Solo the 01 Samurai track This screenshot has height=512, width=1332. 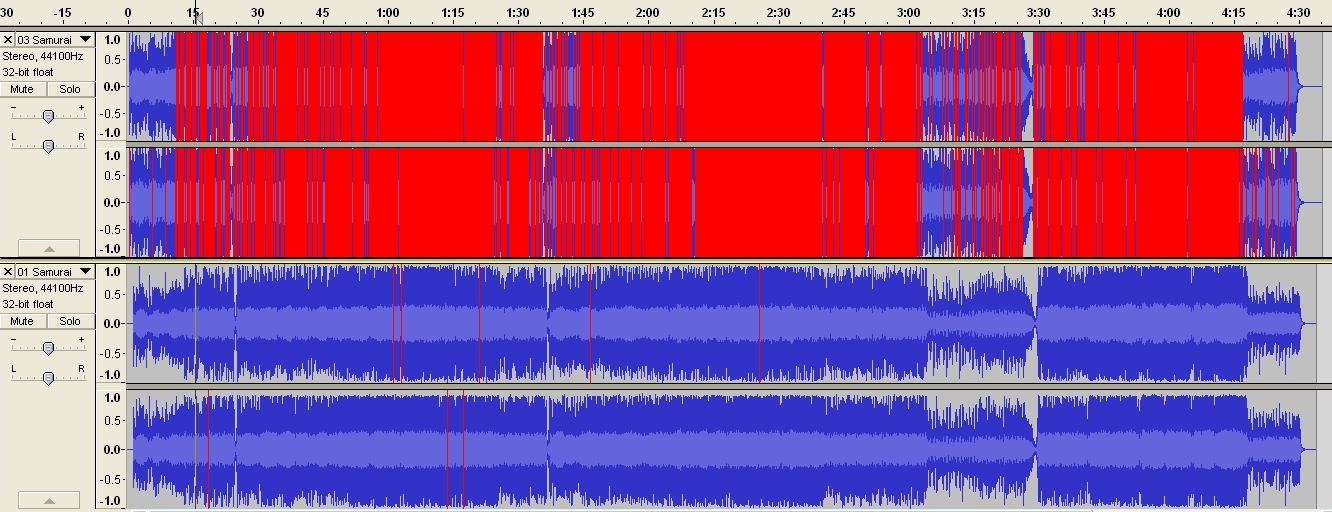pyautogui.click(x=69, y=321)
